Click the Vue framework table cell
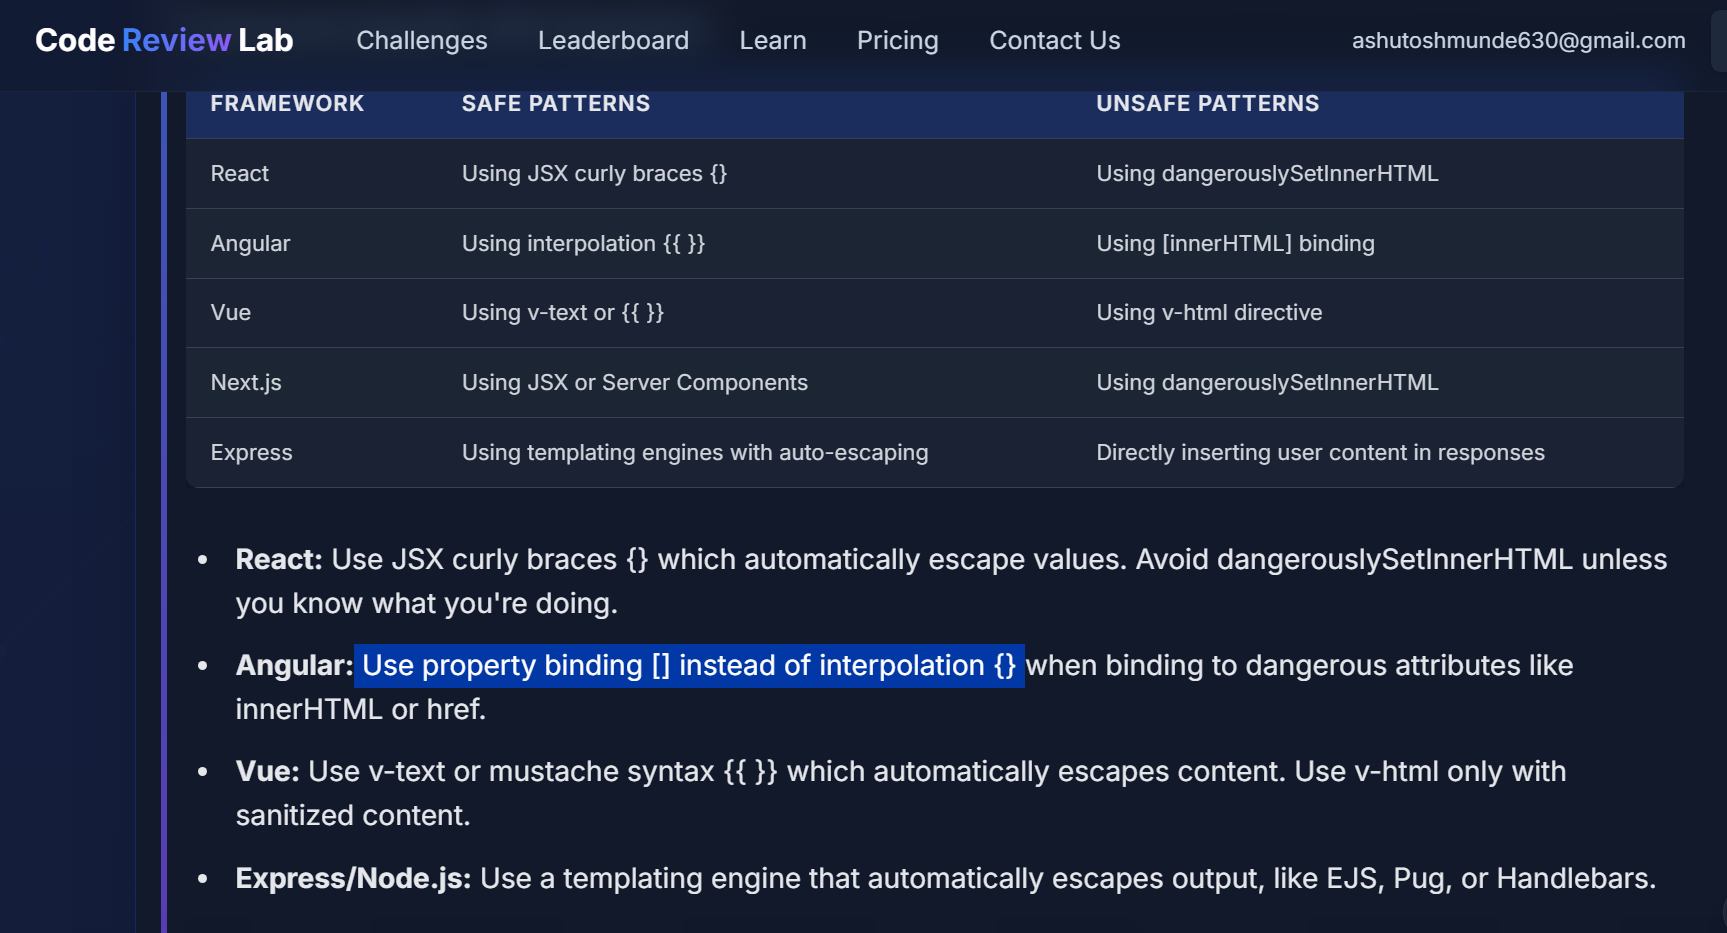The height and width of the screenshot is (933, 1727). 231,313
